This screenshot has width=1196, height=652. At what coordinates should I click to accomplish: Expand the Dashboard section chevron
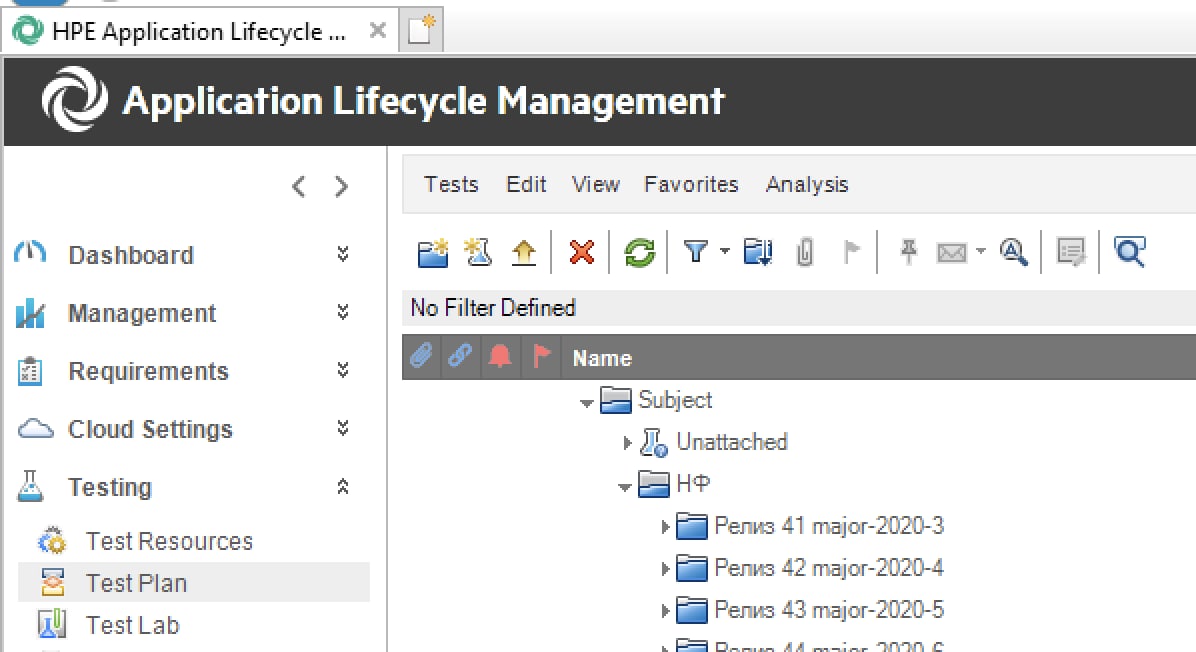[343, 254]
